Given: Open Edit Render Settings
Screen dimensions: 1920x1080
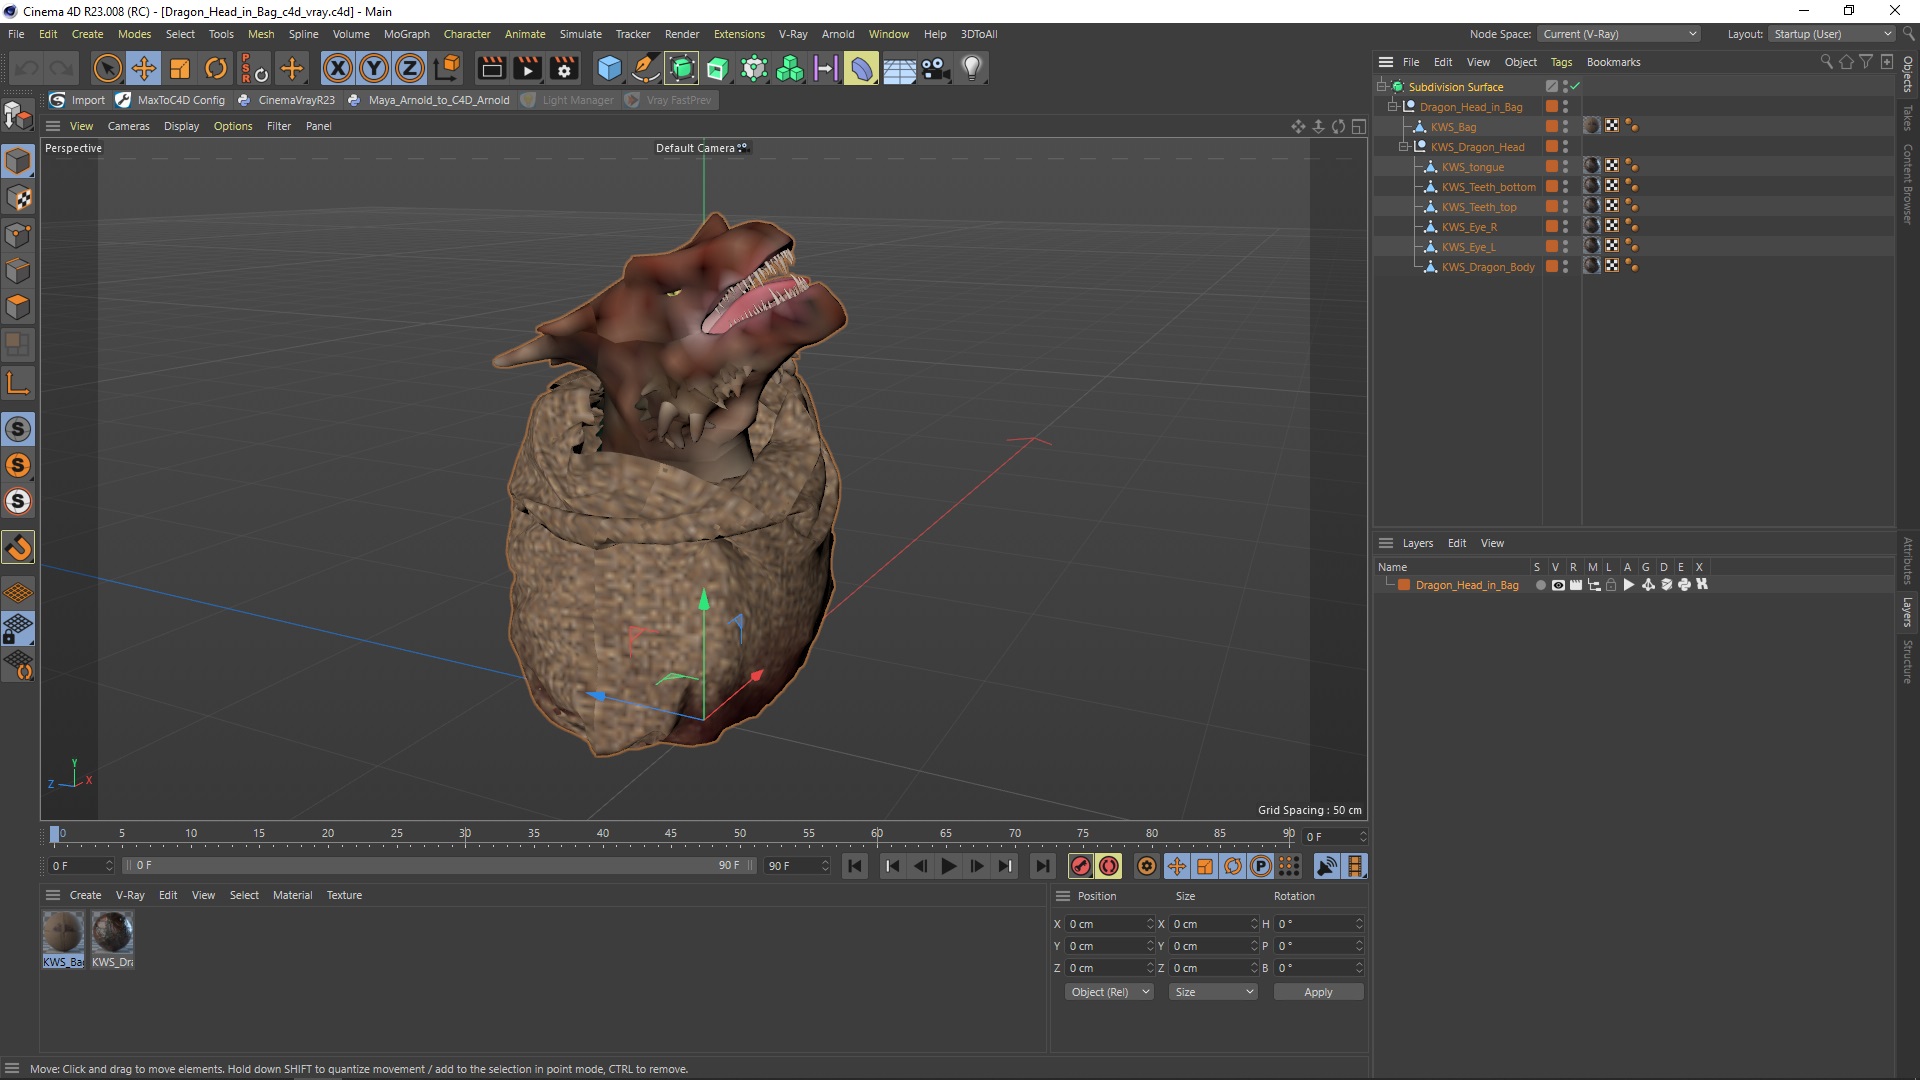Looking at the screenshot, I should pos(565,68).
